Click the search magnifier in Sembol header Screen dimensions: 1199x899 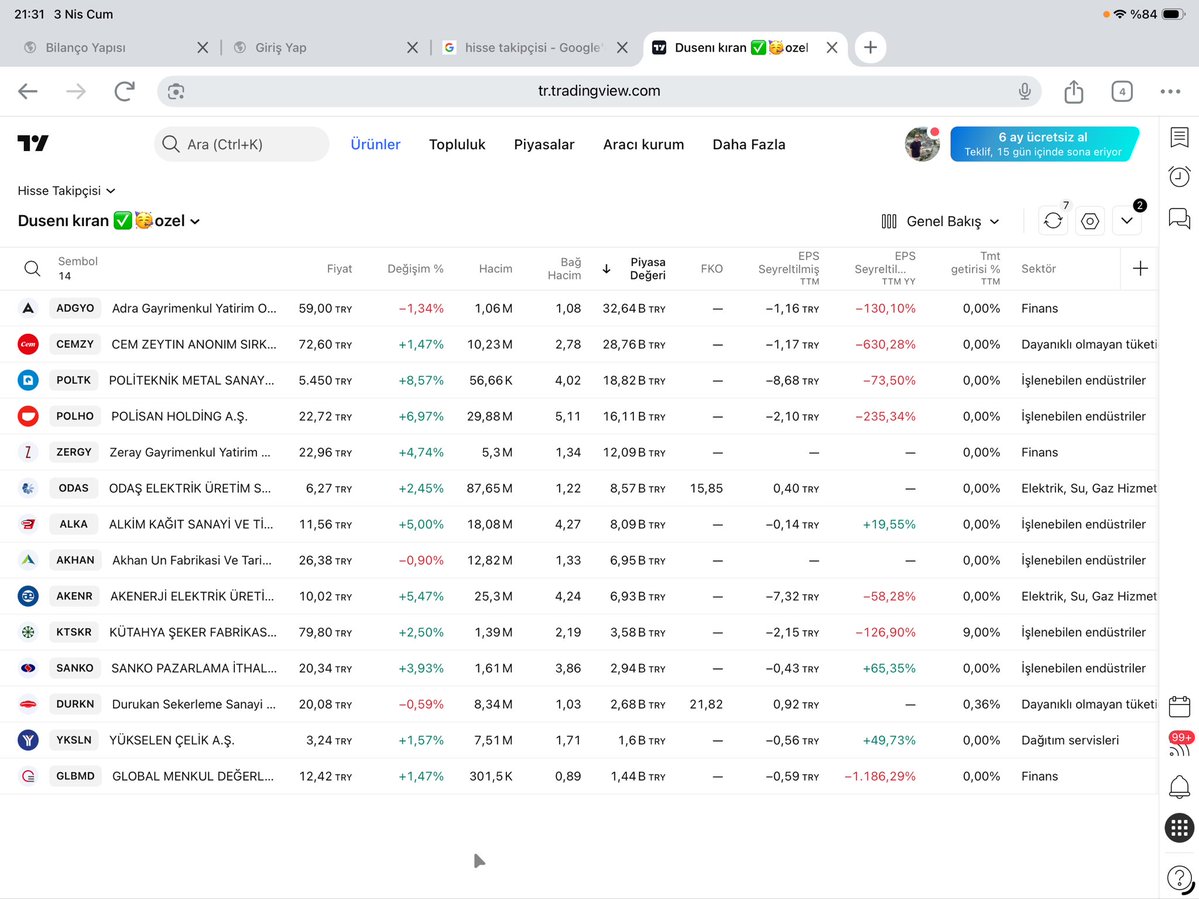32,268
